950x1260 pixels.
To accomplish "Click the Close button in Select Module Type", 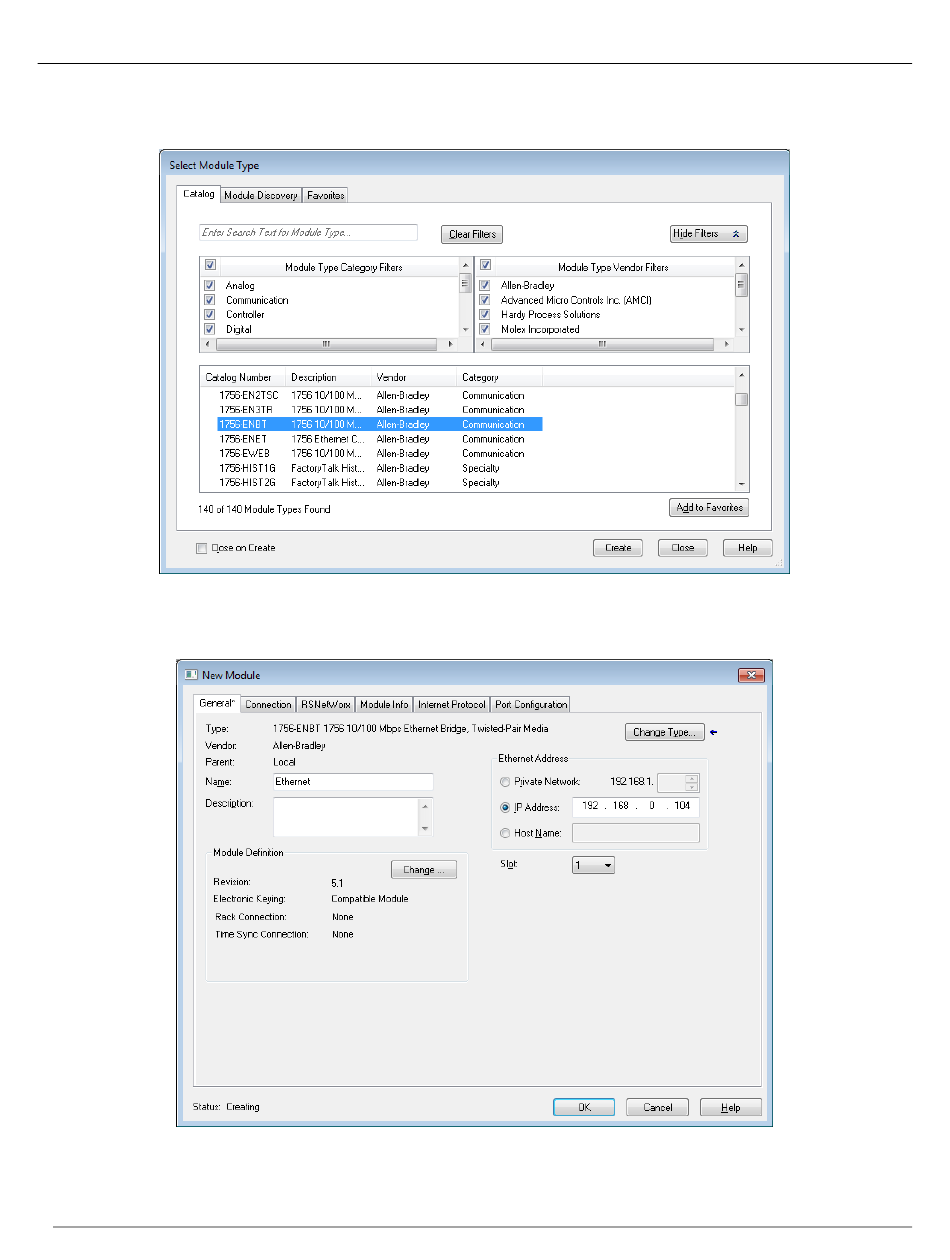I will click(x=683, y=548).
